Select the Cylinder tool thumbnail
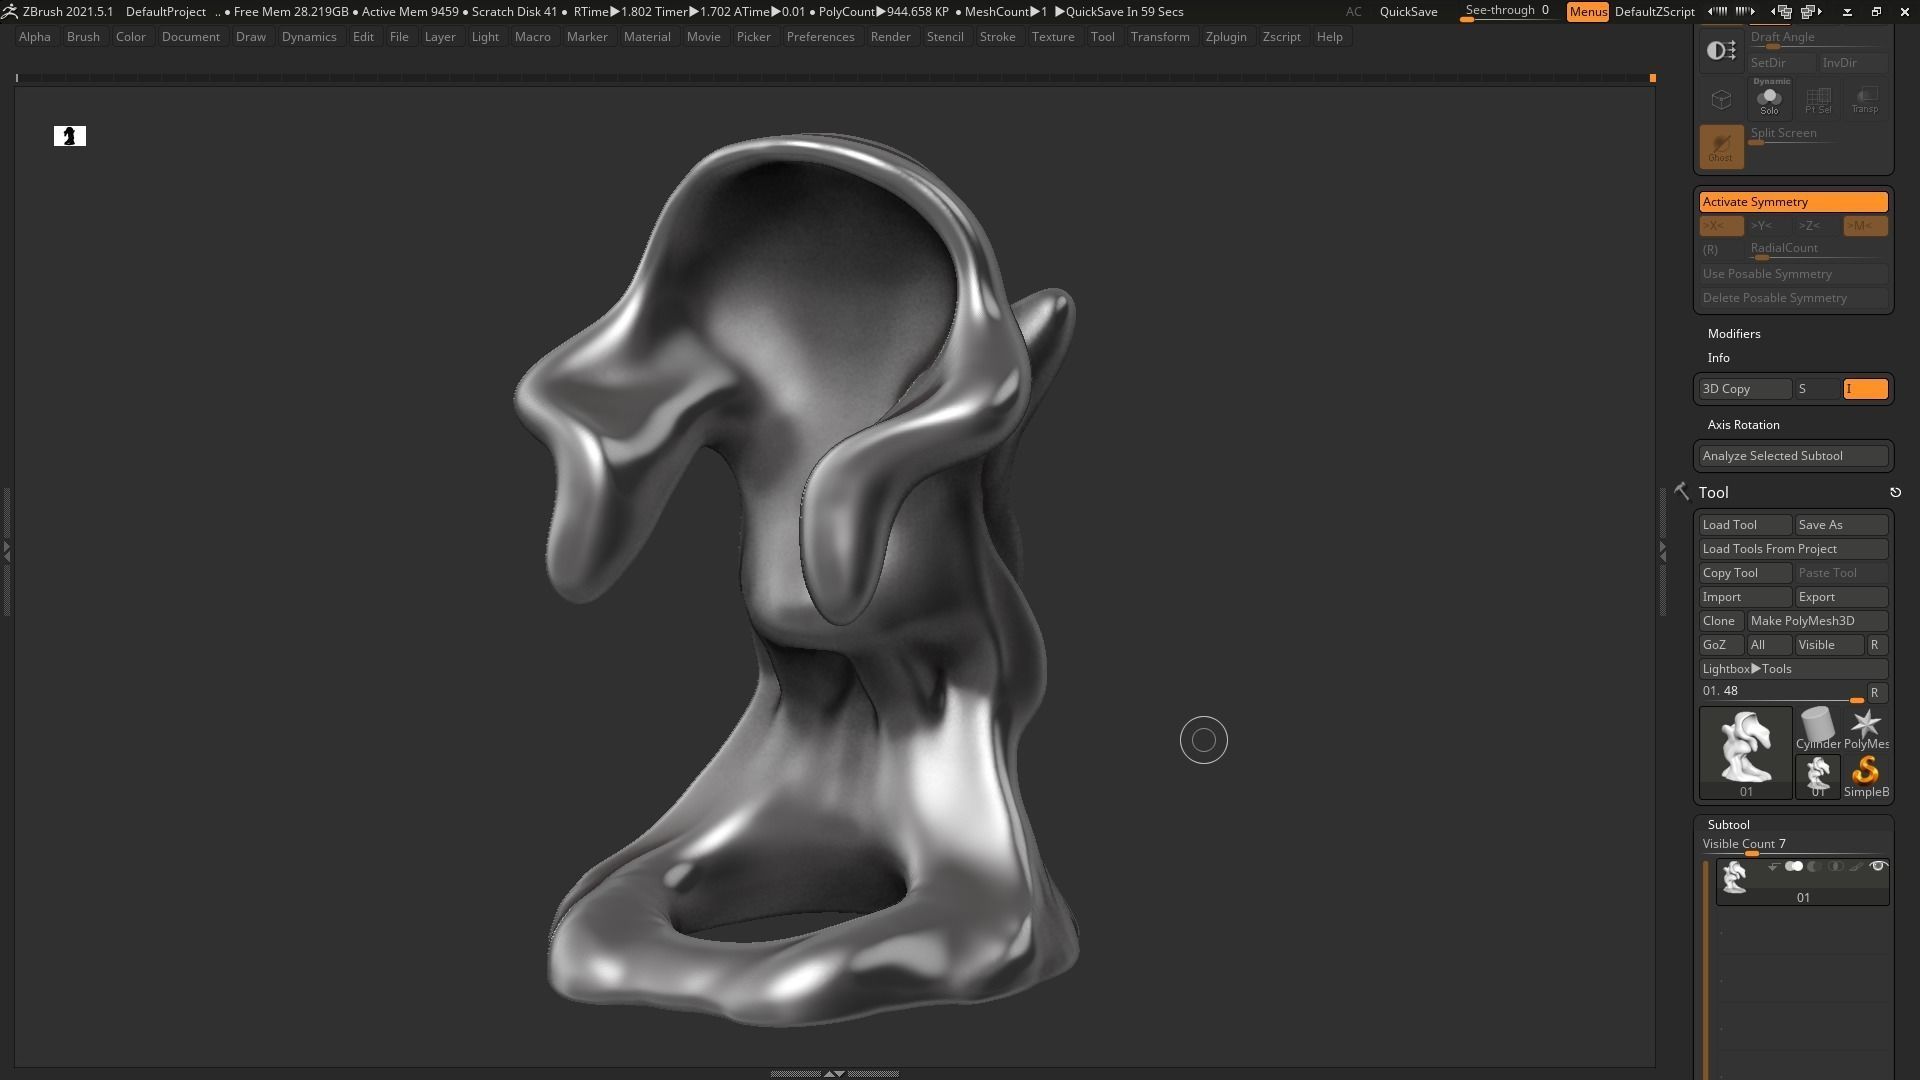 1818,729
